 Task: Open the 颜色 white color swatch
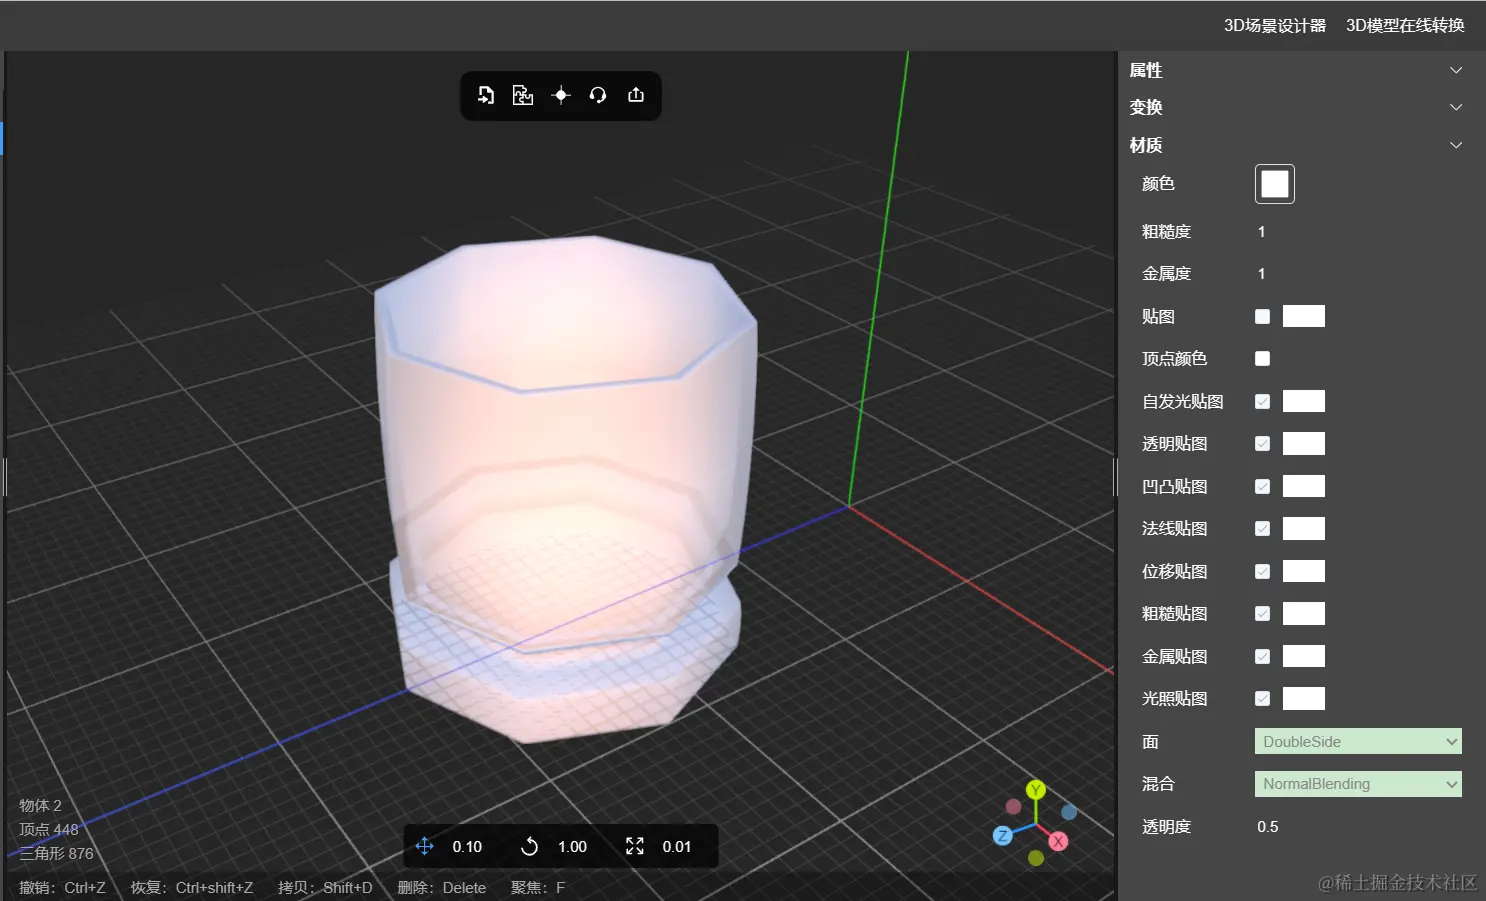[1275, 184]
